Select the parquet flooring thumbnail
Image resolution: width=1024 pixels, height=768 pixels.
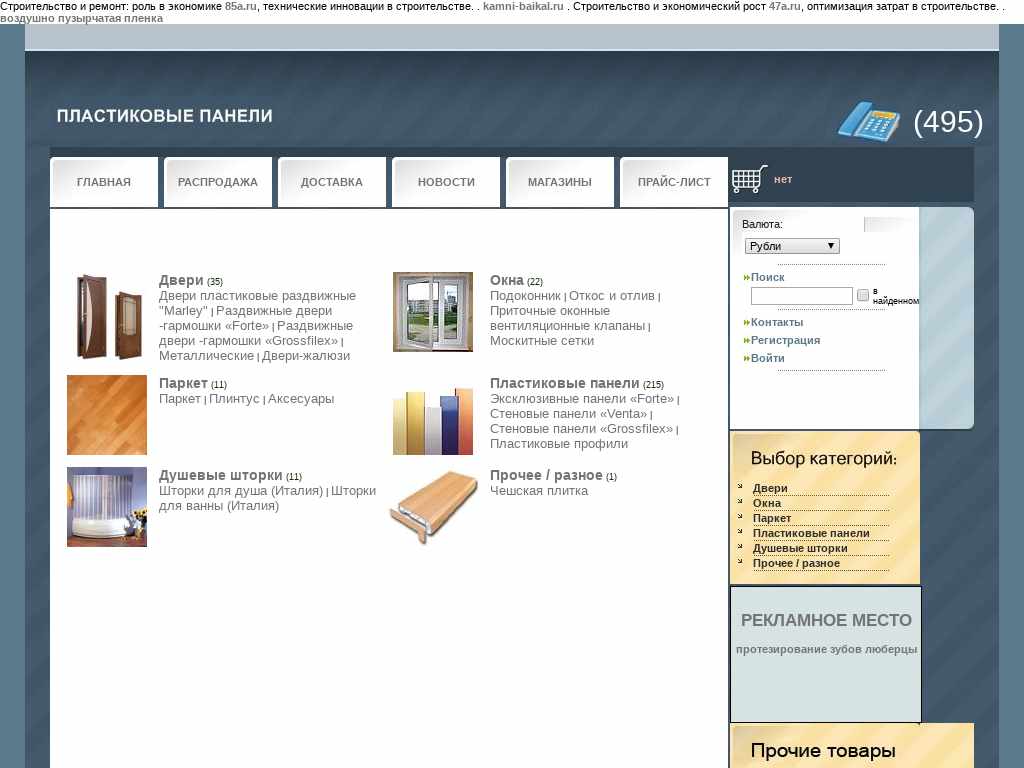(107, 415)
